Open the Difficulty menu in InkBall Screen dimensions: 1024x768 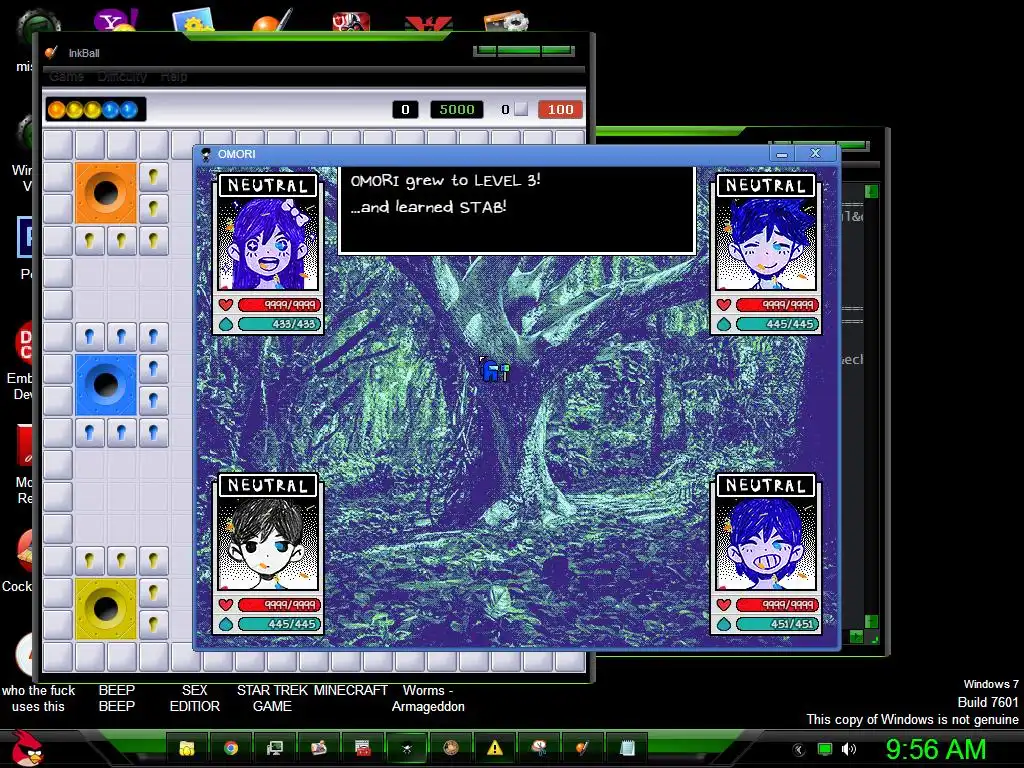(x=122, y=76)
